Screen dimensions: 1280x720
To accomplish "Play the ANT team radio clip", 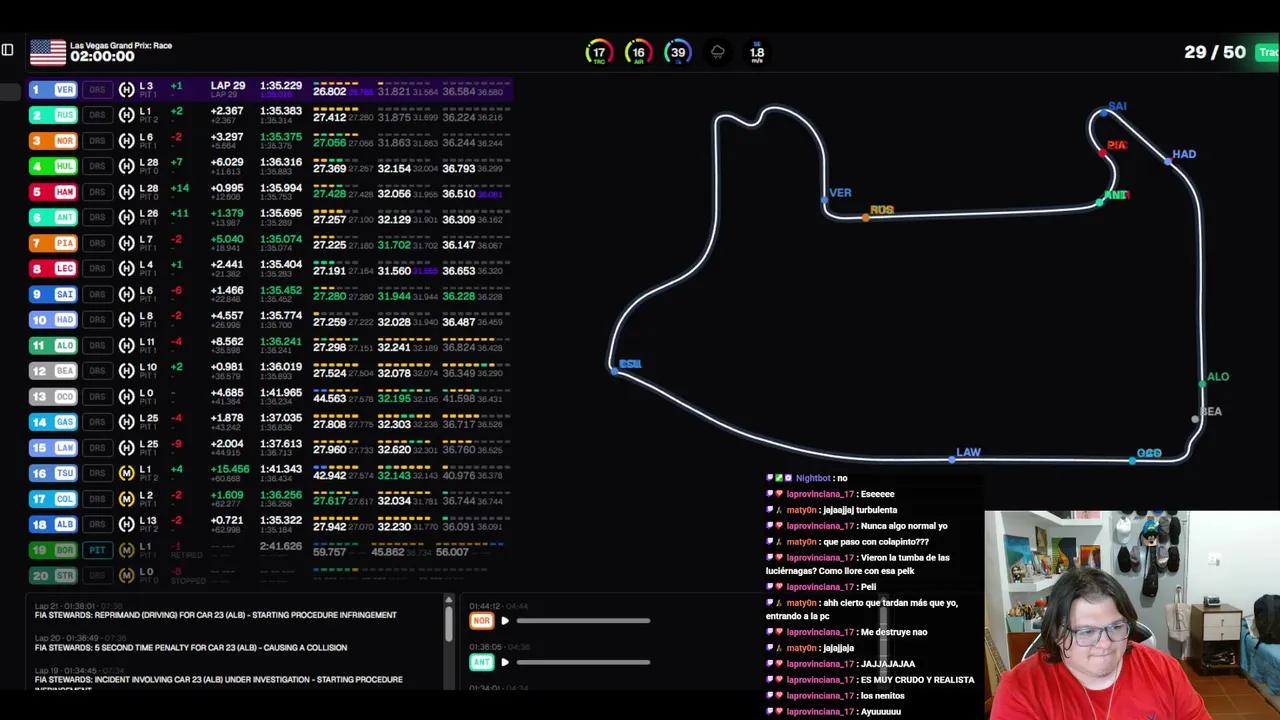I will (x=505, y=662).
